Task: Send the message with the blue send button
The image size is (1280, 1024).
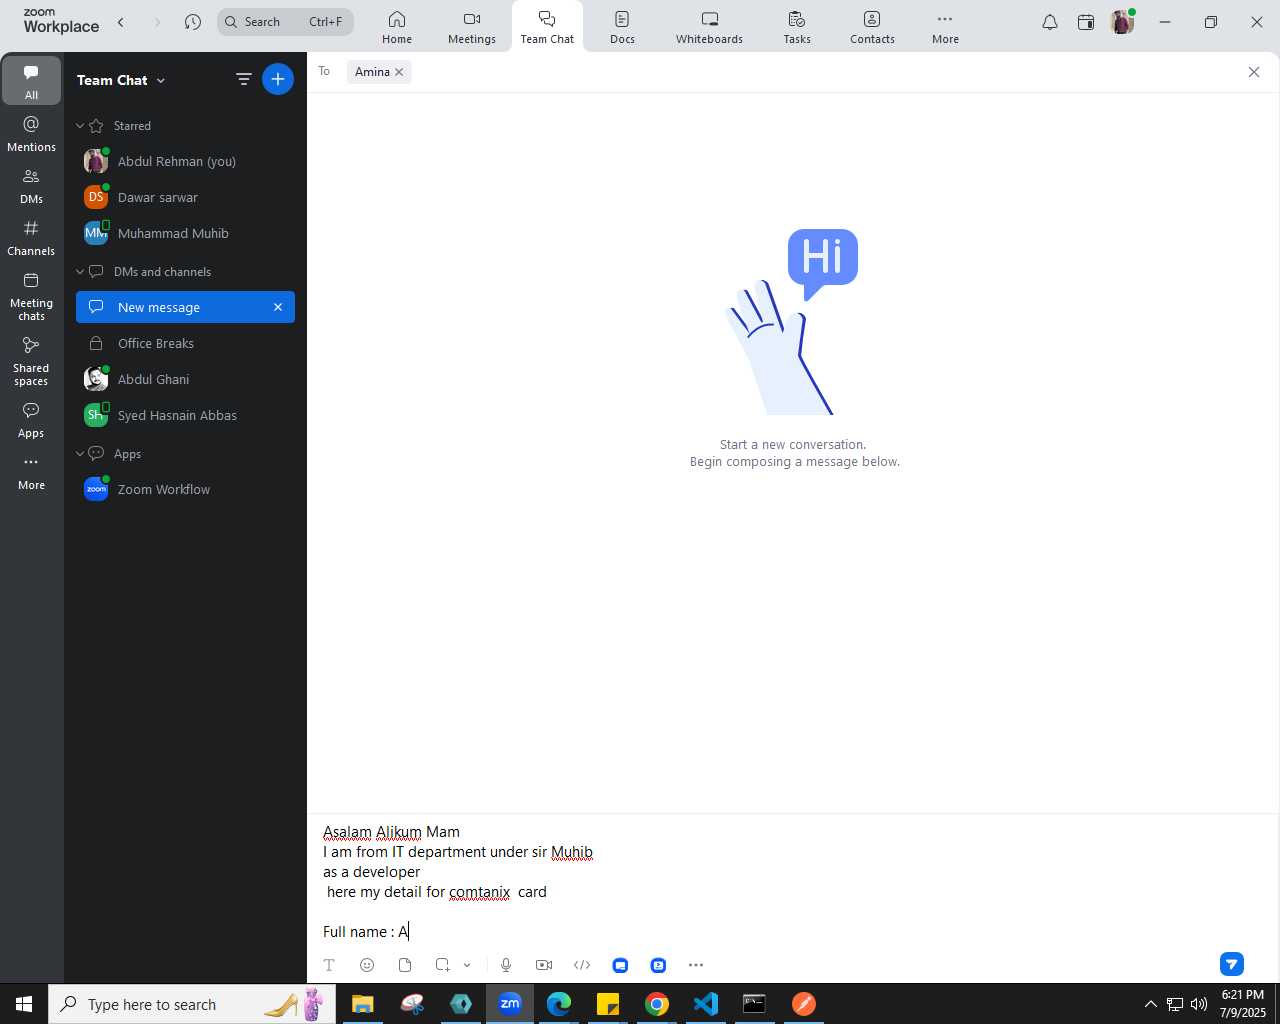Action: (x=1232, y=964)
